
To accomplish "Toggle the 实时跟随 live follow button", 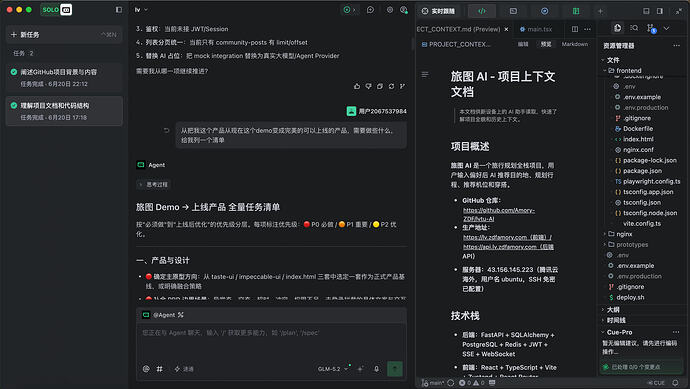I will click(438, 11).
